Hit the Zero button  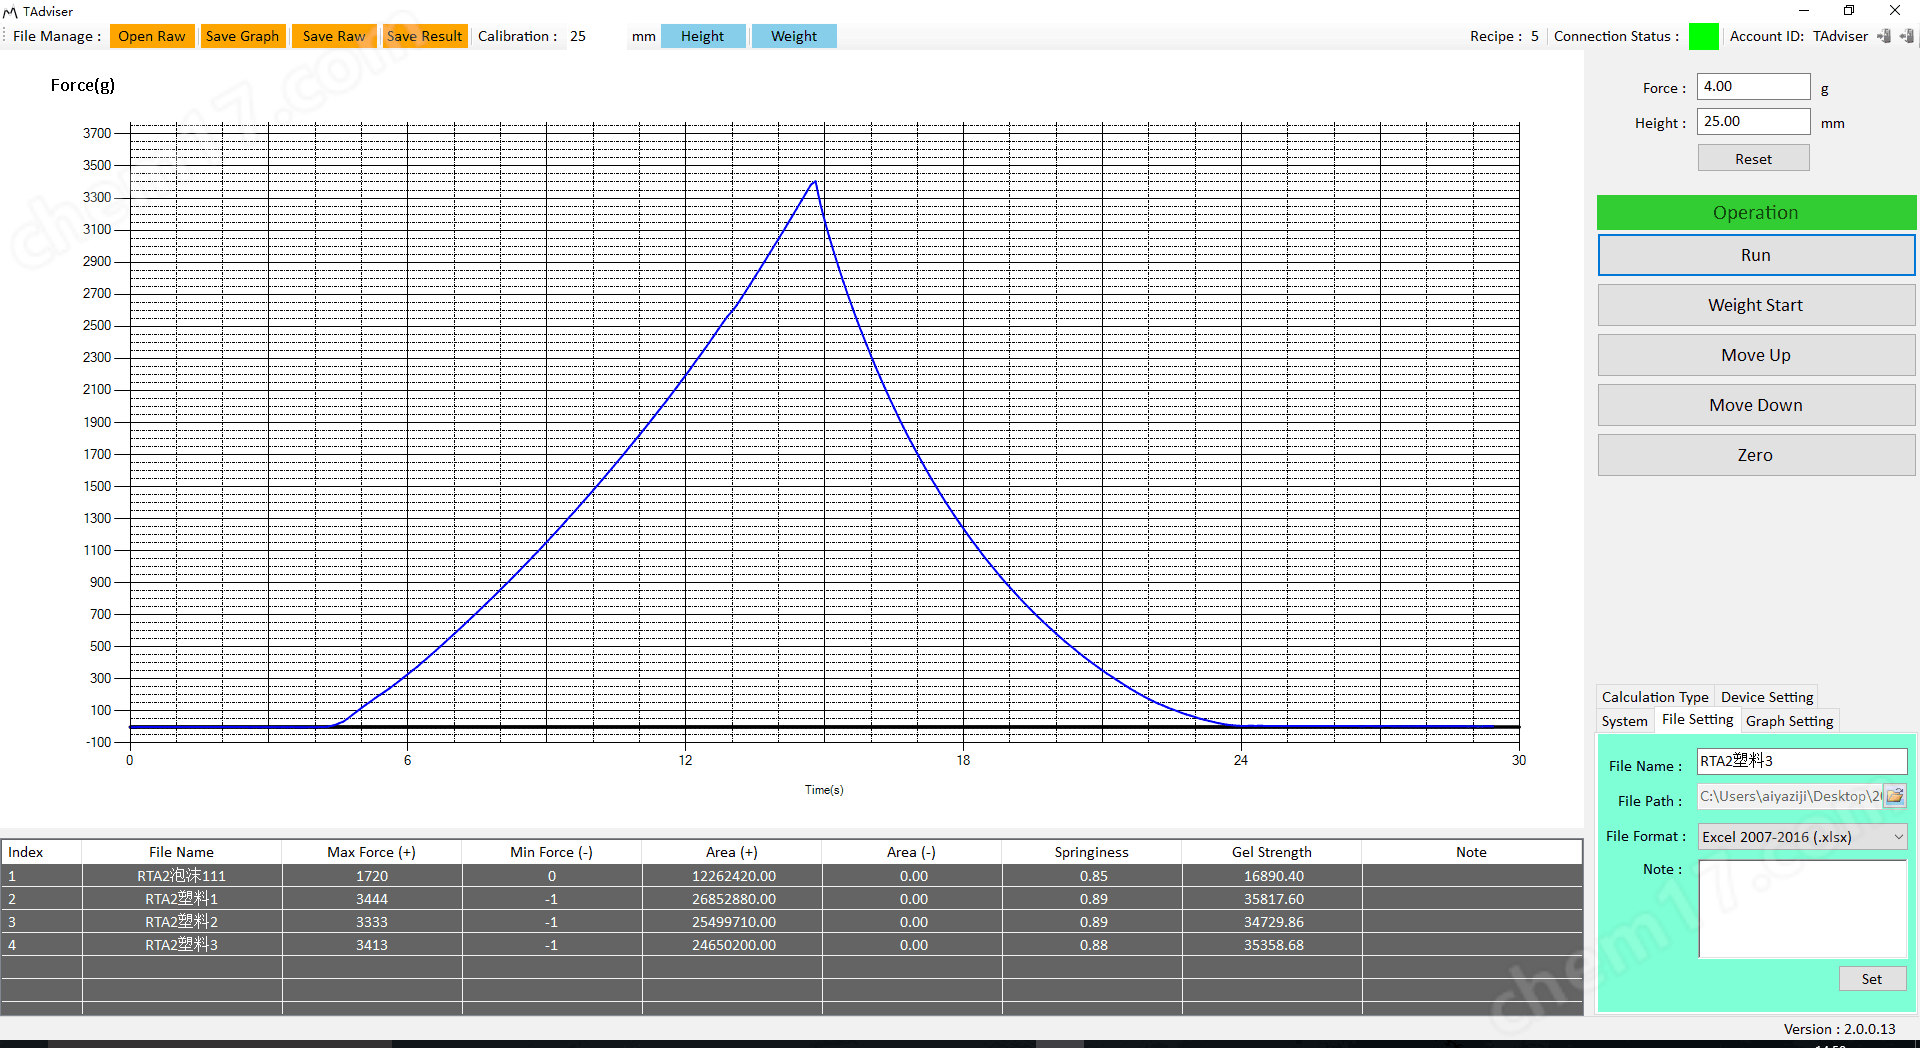1755,455
